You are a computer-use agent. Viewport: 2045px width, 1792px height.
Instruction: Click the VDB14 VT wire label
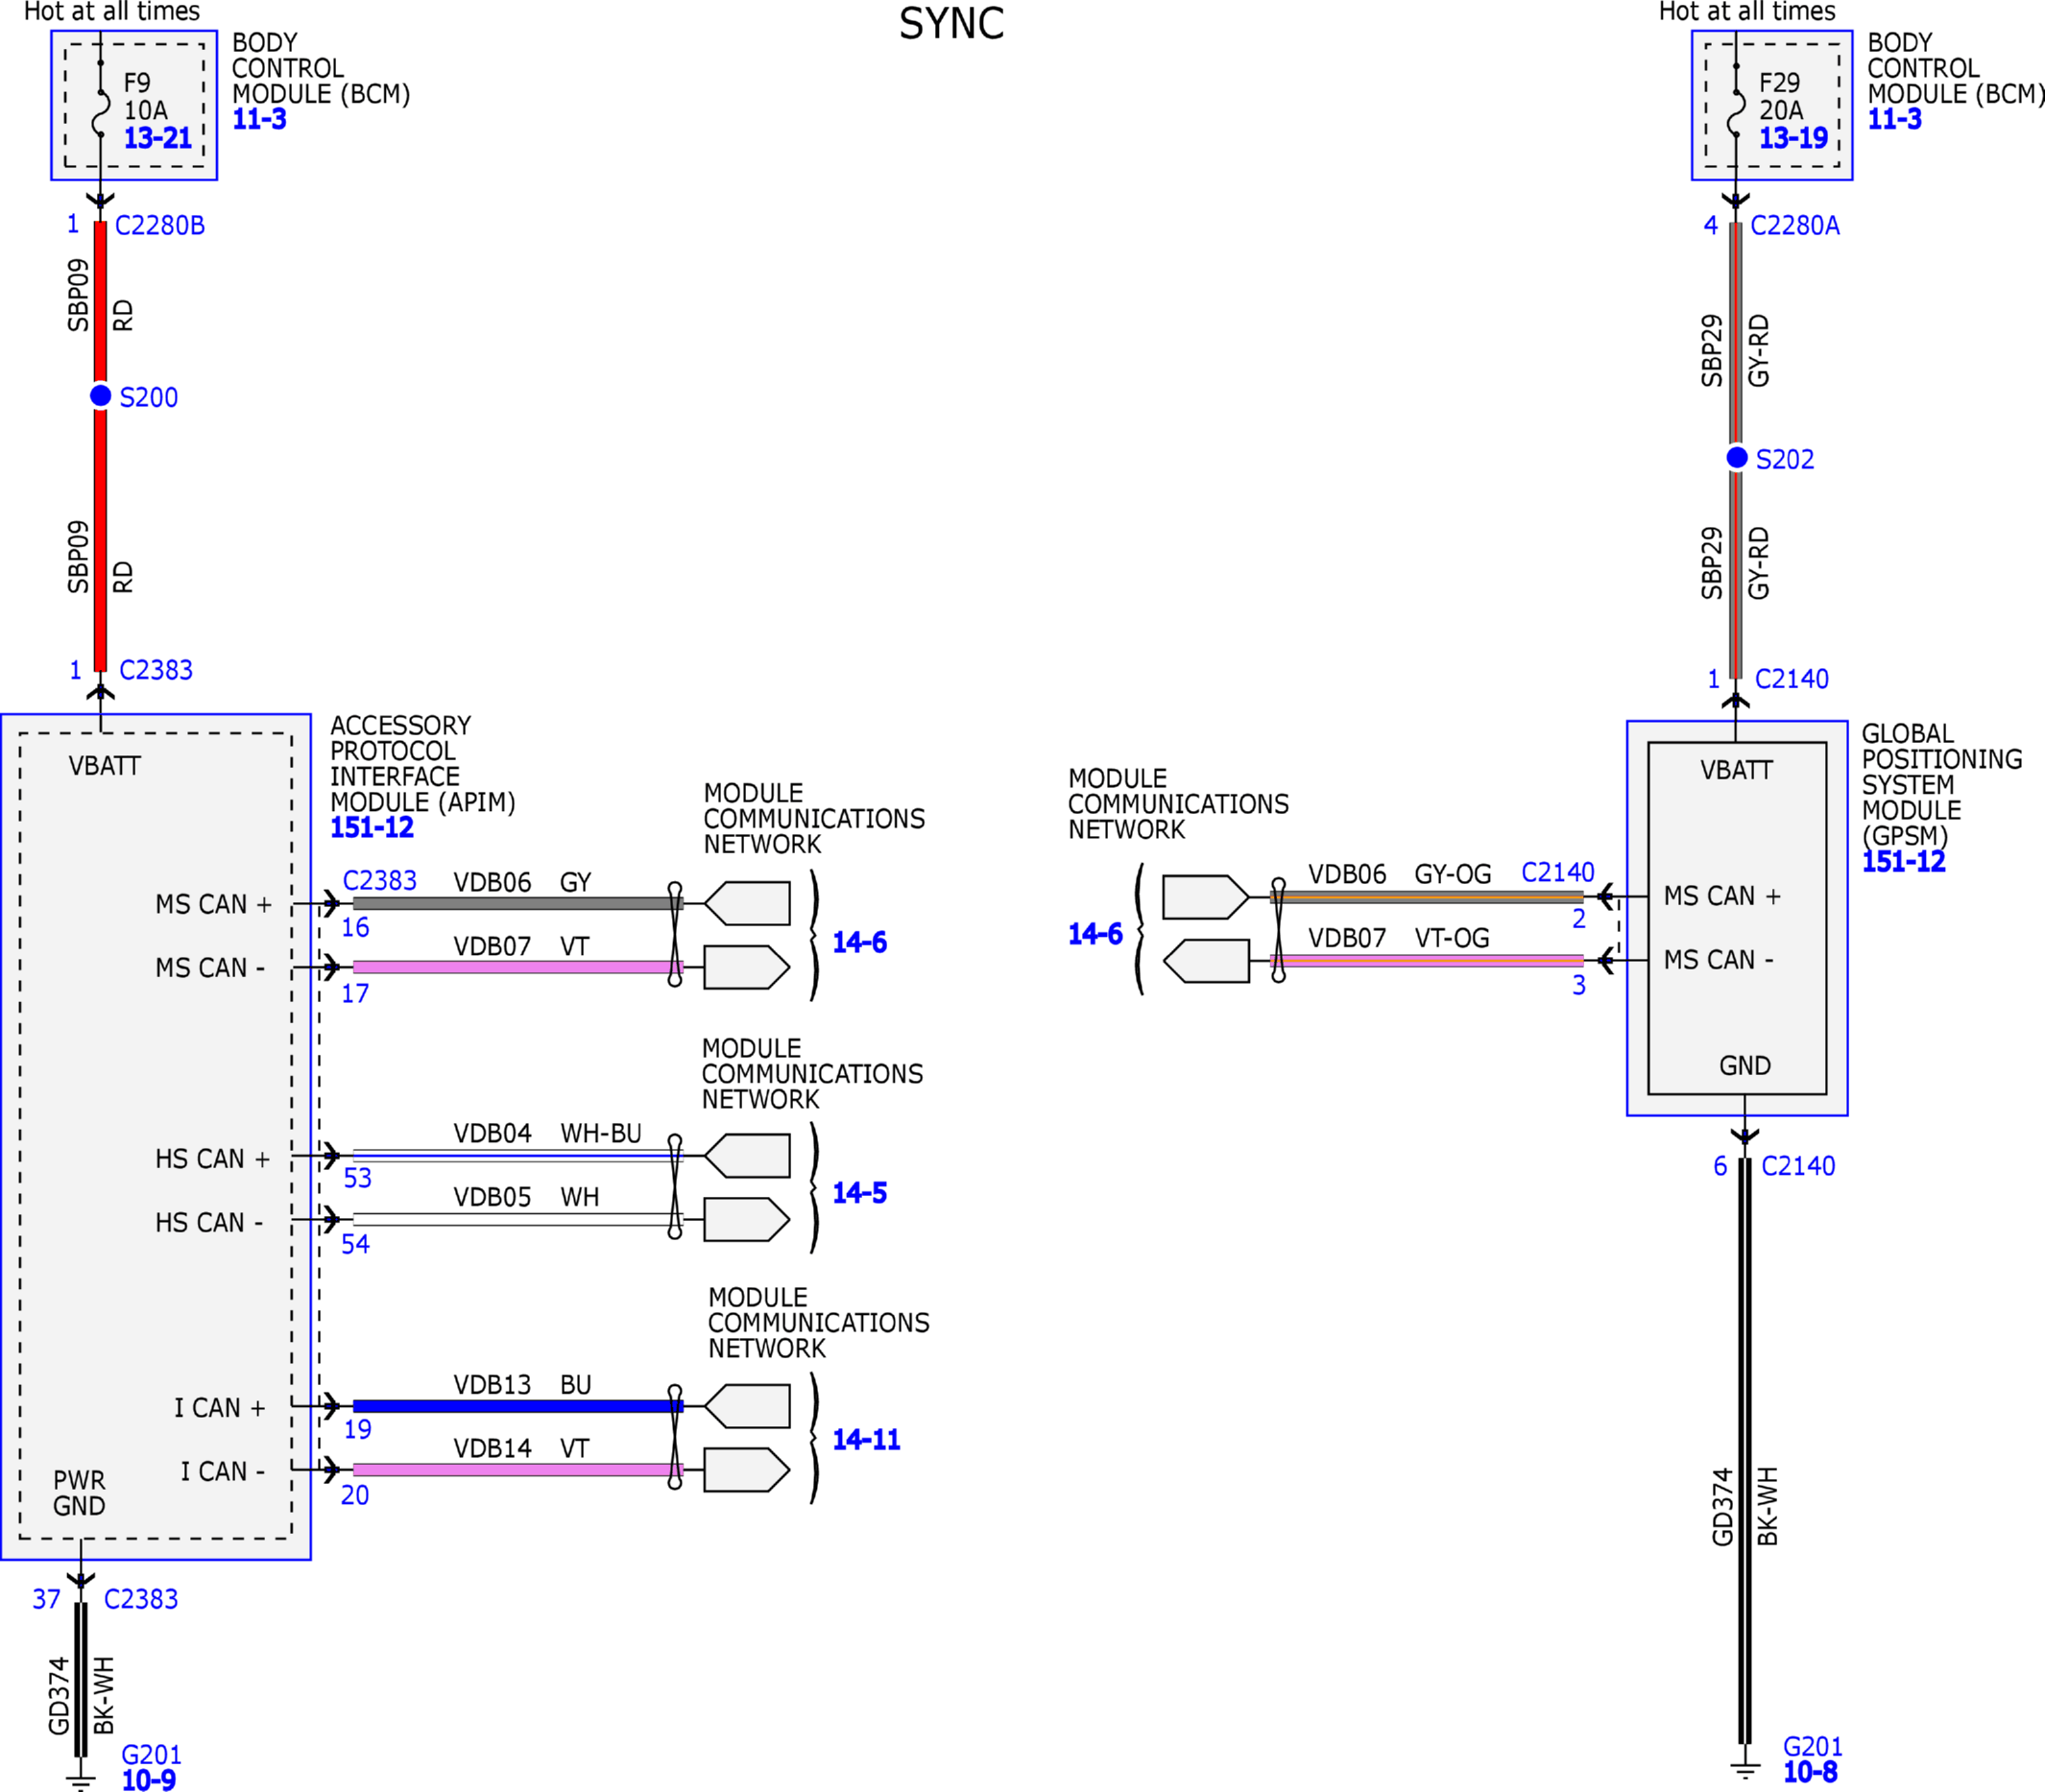point(521,1448)
